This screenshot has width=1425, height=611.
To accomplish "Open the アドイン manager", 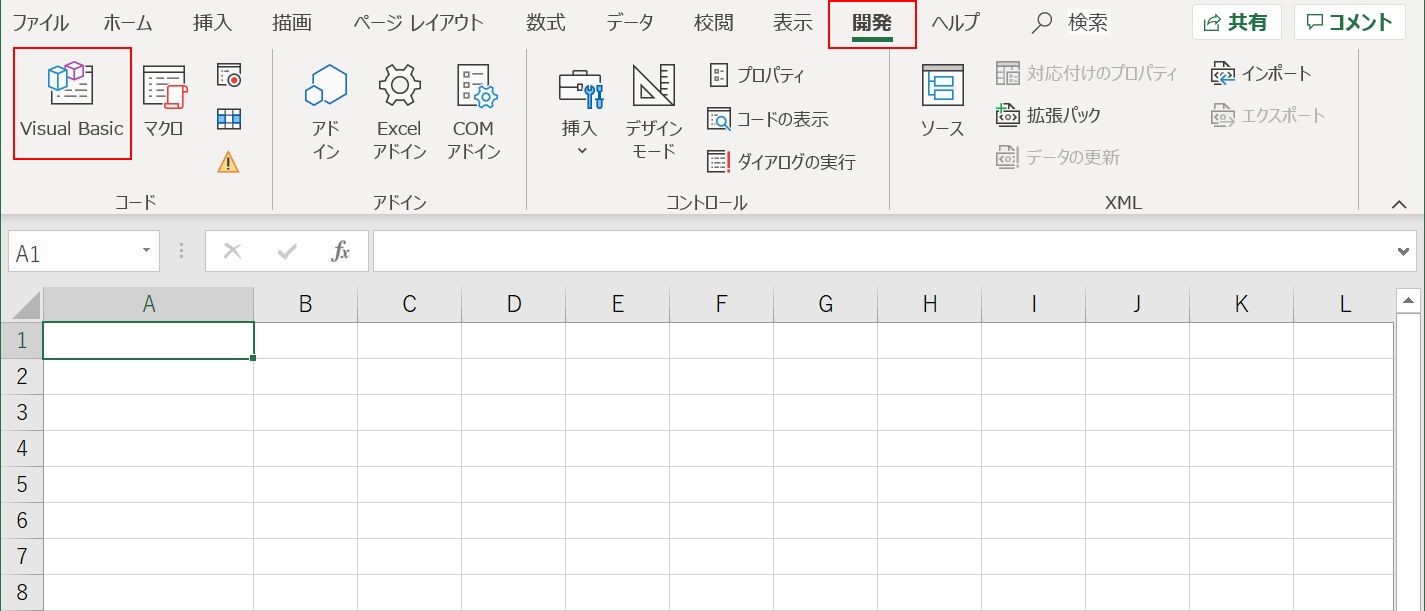I will pos(327,103).
